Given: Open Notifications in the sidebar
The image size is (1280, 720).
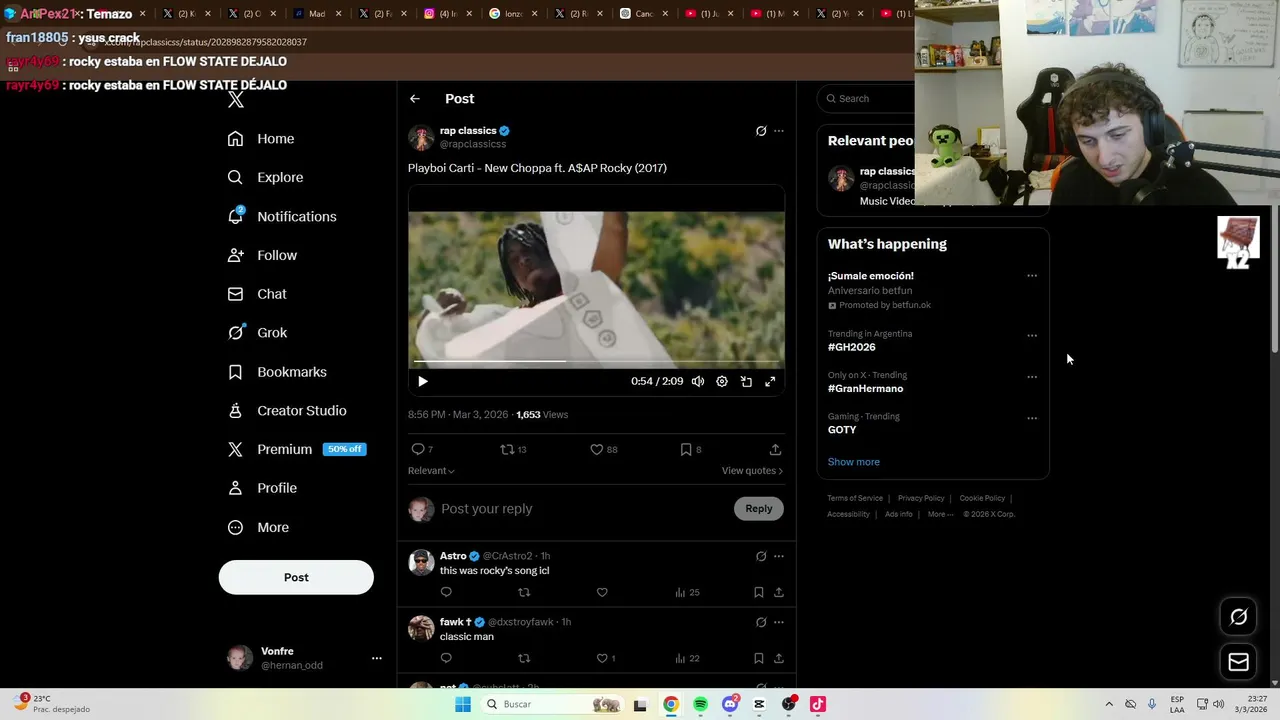Looking at the screenshot, I should (x=282, y=216).
